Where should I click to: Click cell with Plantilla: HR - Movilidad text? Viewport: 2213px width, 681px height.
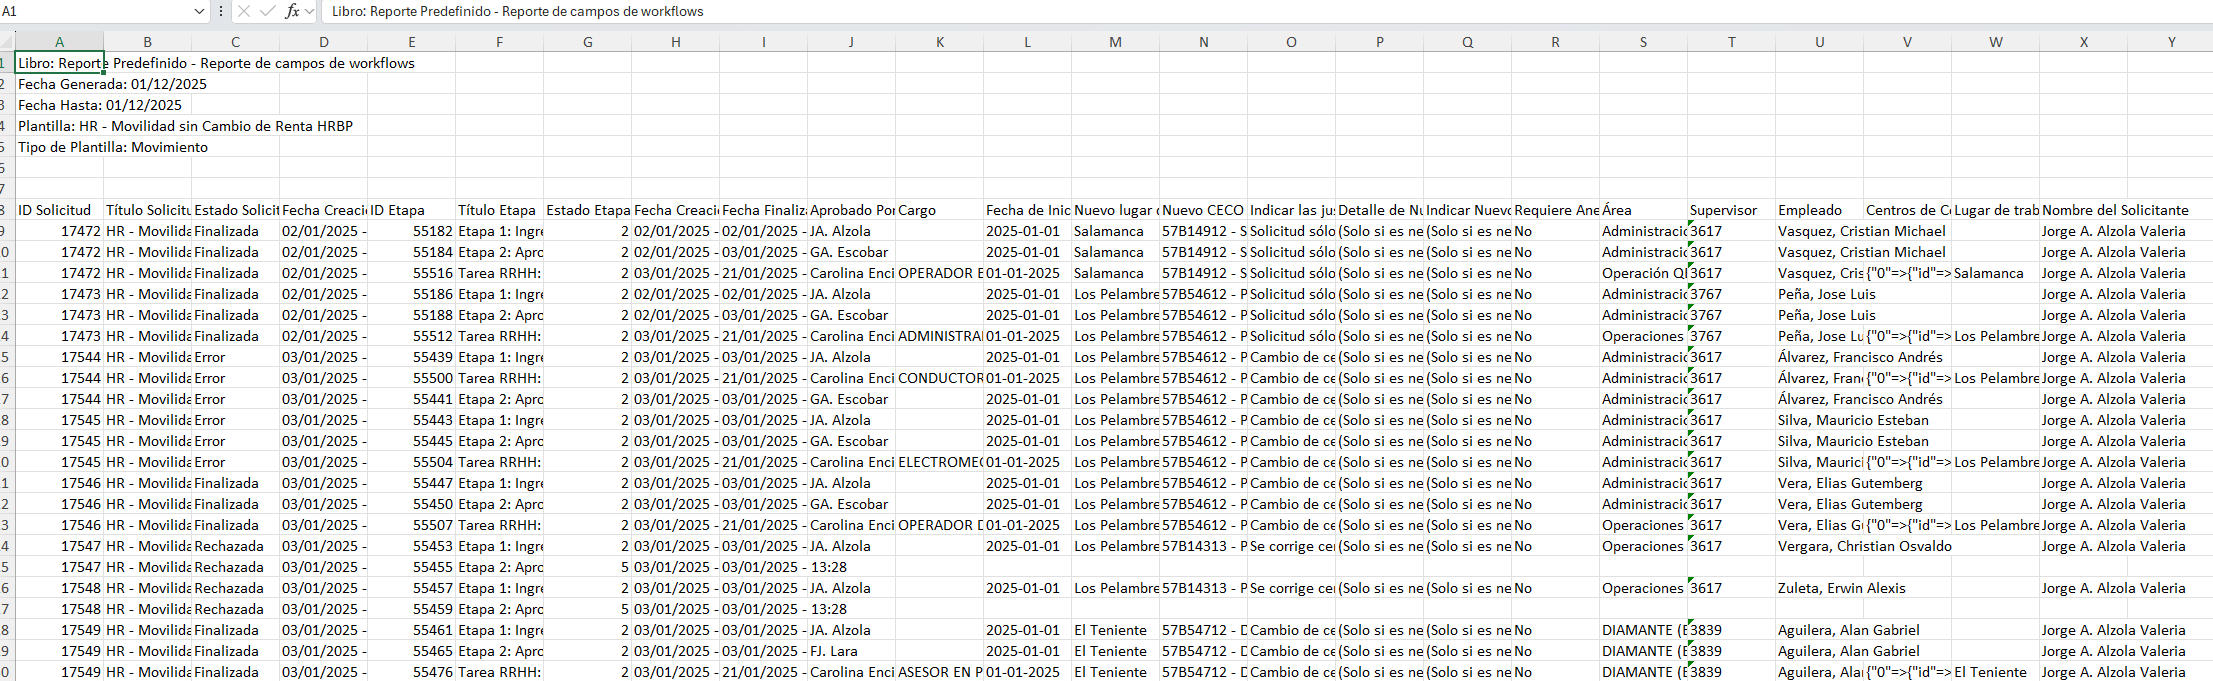[x=59, y=126]
